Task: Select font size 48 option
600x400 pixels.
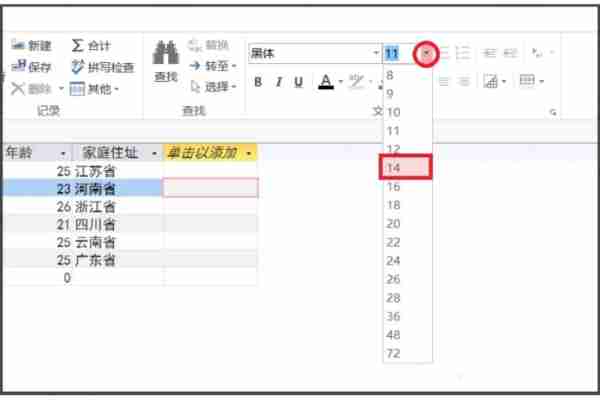Action: (408, 335)
